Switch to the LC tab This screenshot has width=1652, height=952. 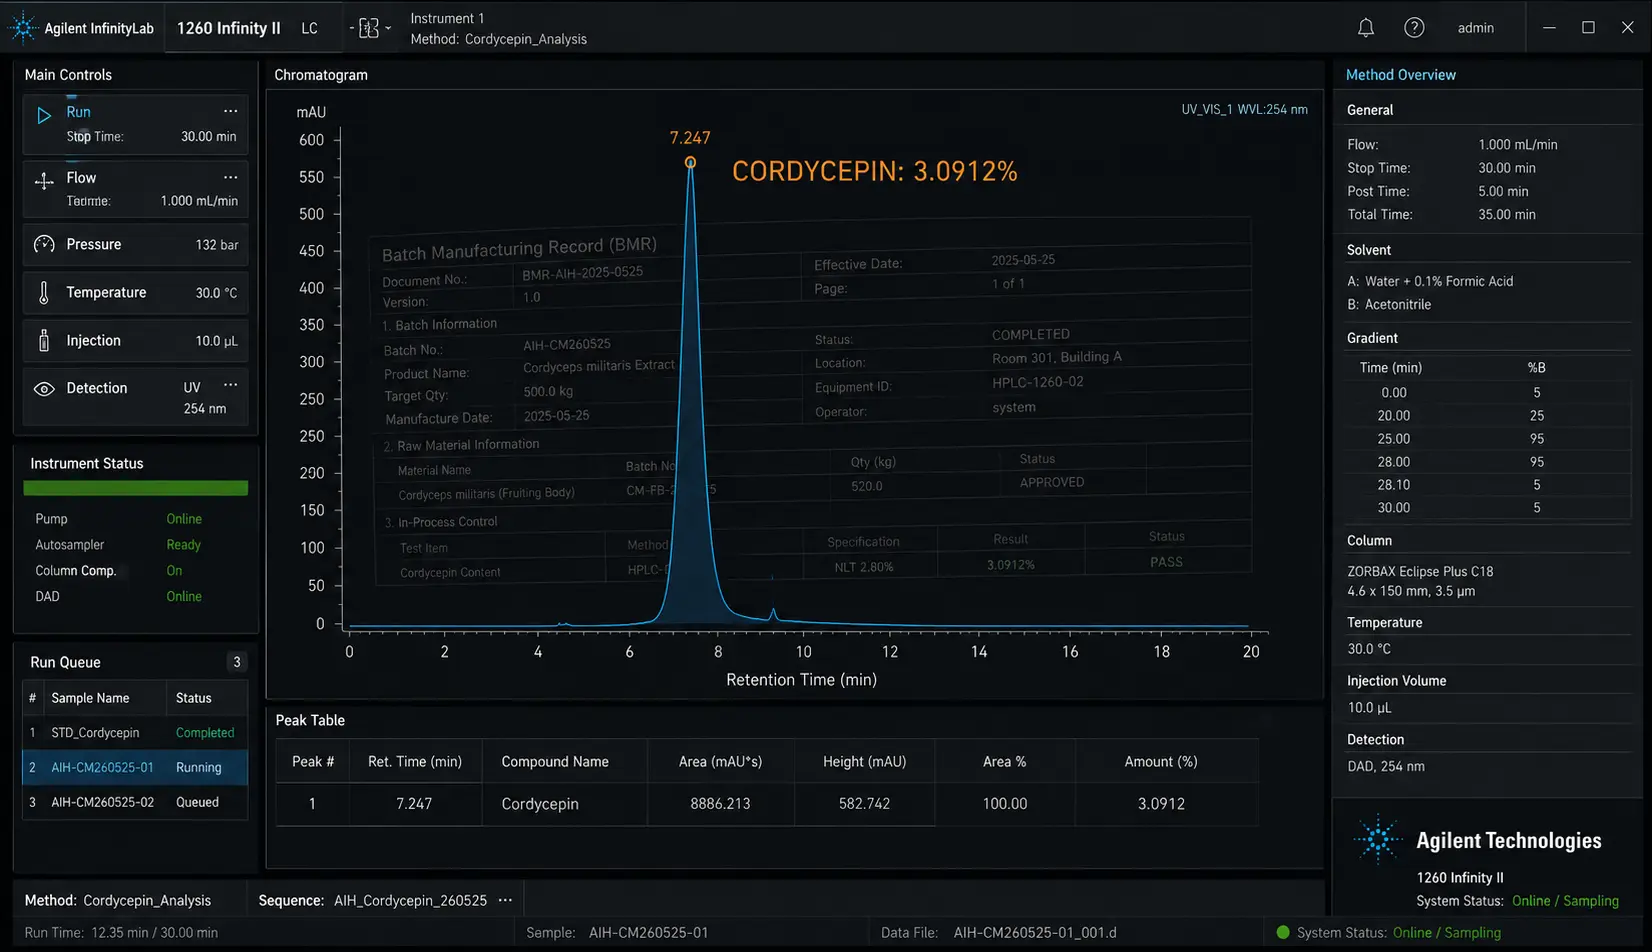tap(310, 28)
